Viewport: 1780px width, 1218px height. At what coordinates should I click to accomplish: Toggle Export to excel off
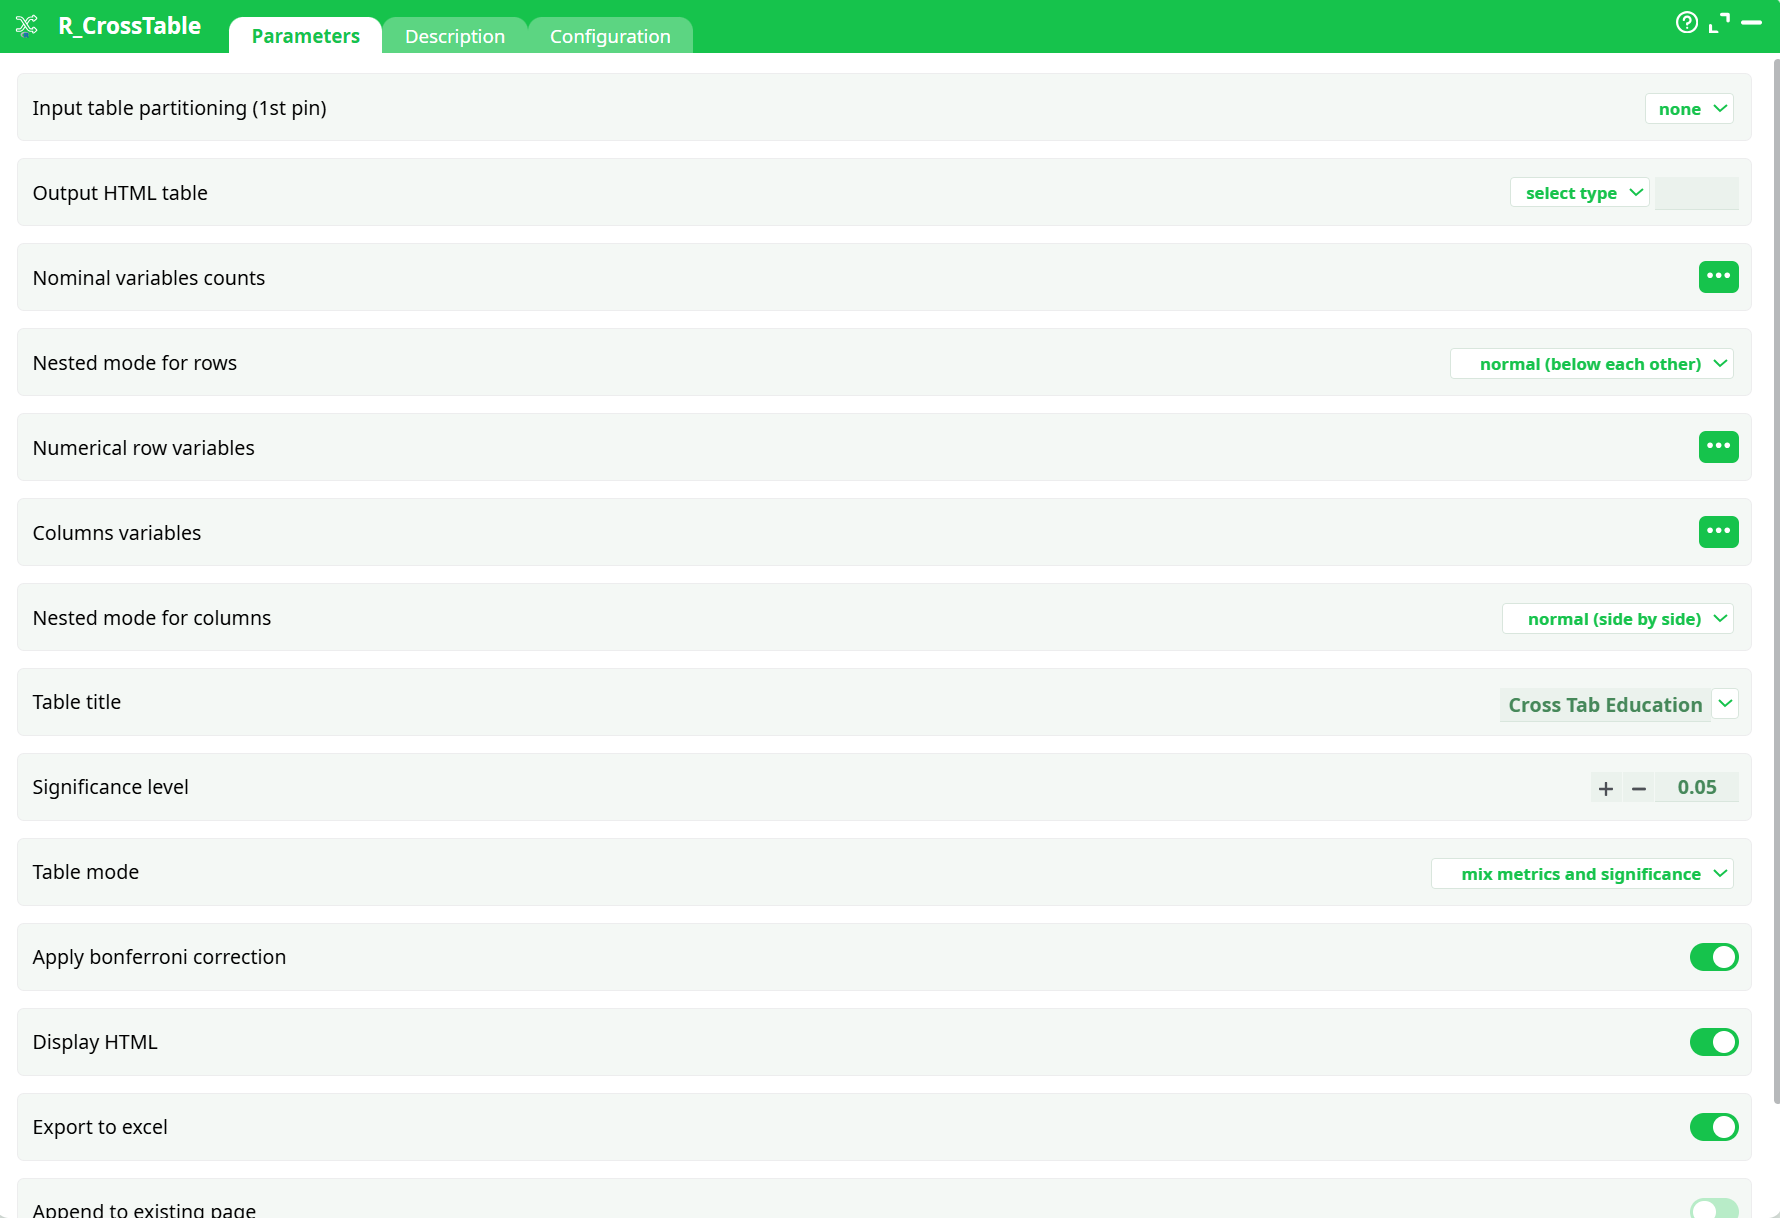click(x=1714, y=1127)
